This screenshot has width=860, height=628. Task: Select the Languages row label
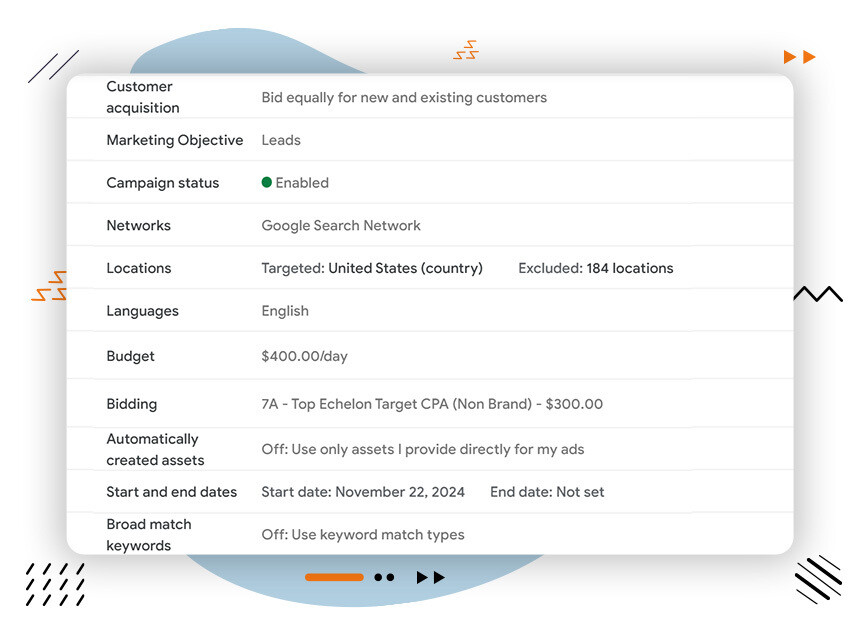[142, 311]
